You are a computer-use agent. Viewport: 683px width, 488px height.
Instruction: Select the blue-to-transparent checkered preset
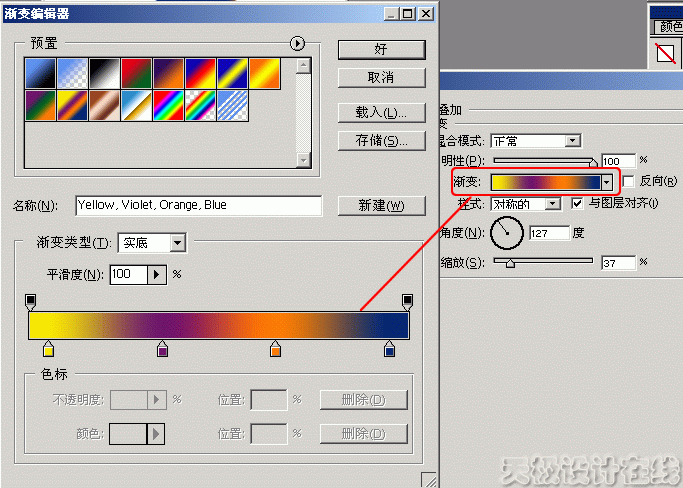(x=73, y=74)
